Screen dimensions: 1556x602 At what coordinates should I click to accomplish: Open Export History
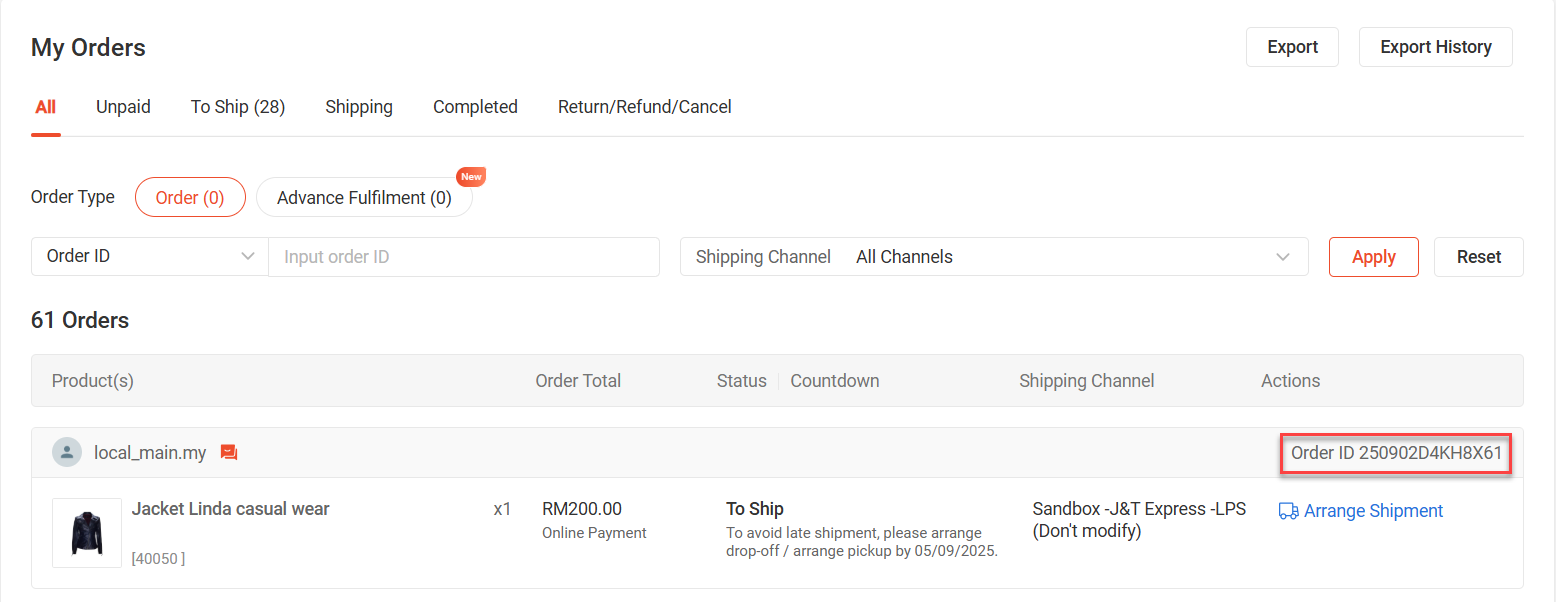tap(1435, 47)
